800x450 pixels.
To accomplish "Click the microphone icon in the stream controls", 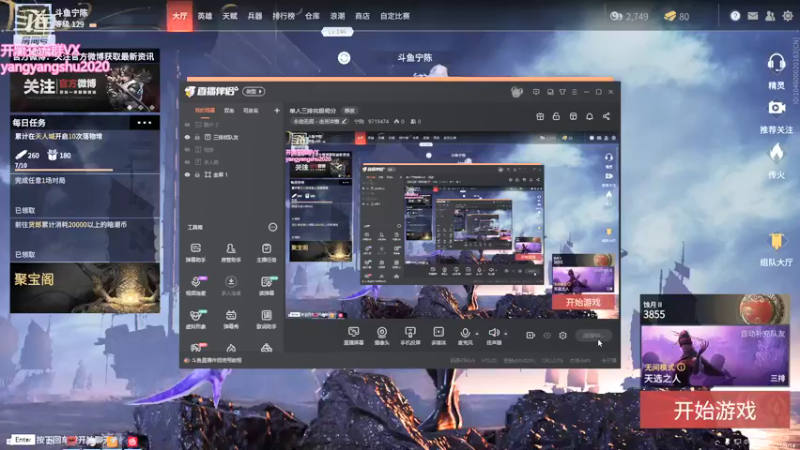I will coord(465,333).
